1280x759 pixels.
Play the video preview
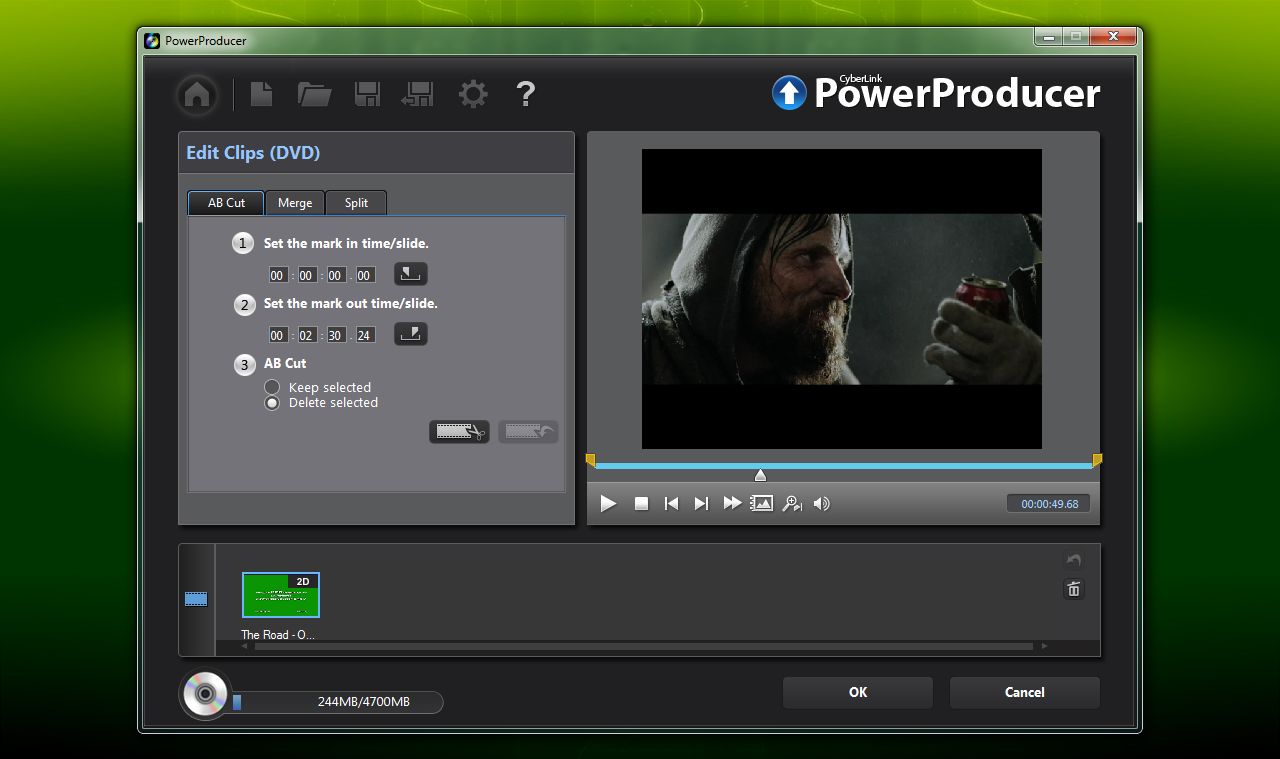click(608, 503)
